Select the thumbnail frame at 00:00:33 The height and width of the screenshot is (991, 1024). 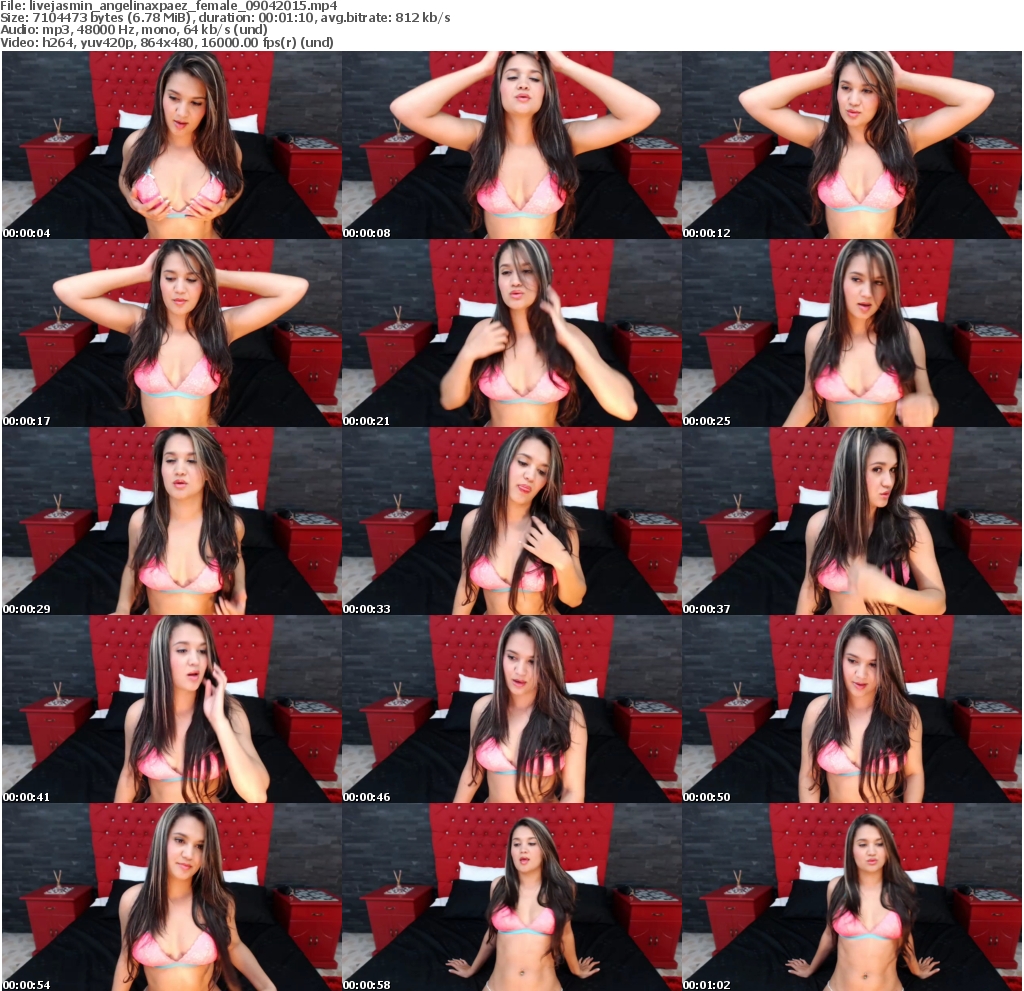pyautogui.click(x=512, y=521)
